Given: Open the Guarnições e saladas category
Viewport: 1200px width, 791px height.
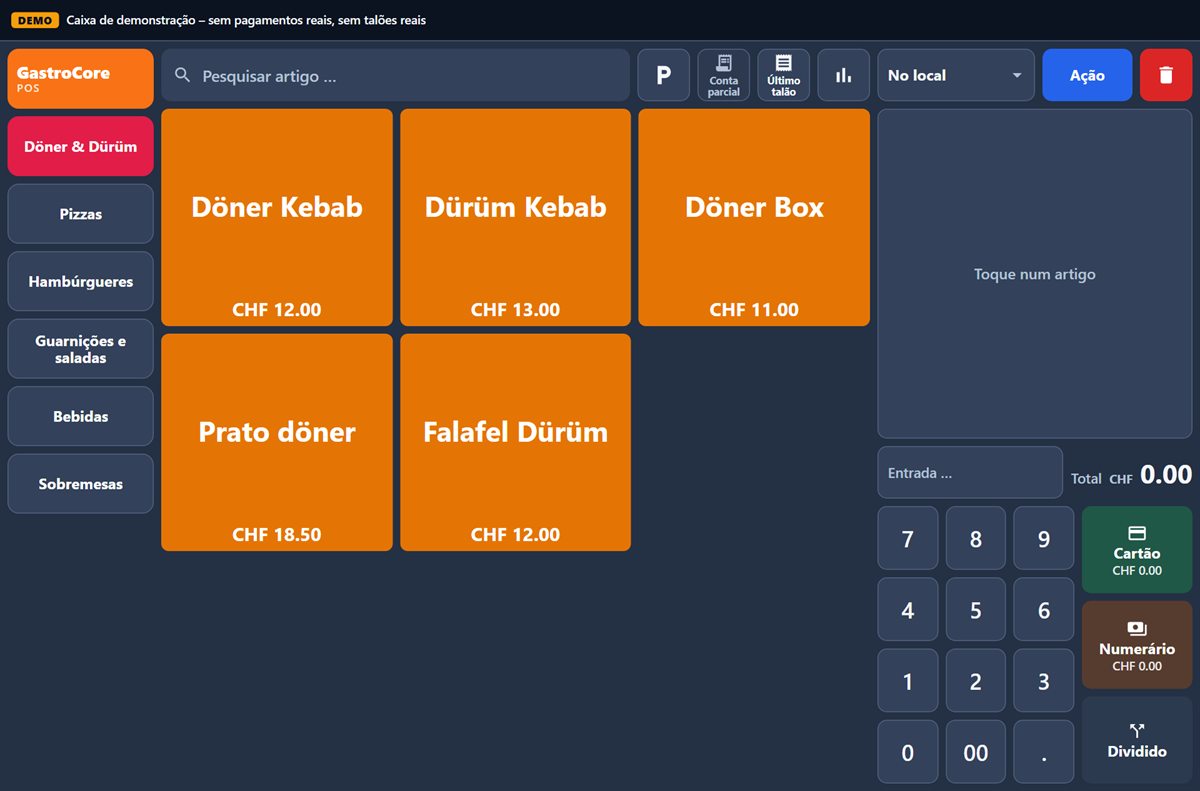Looking at the screenshot, I should pyautogui.click(x=81, y=349).
